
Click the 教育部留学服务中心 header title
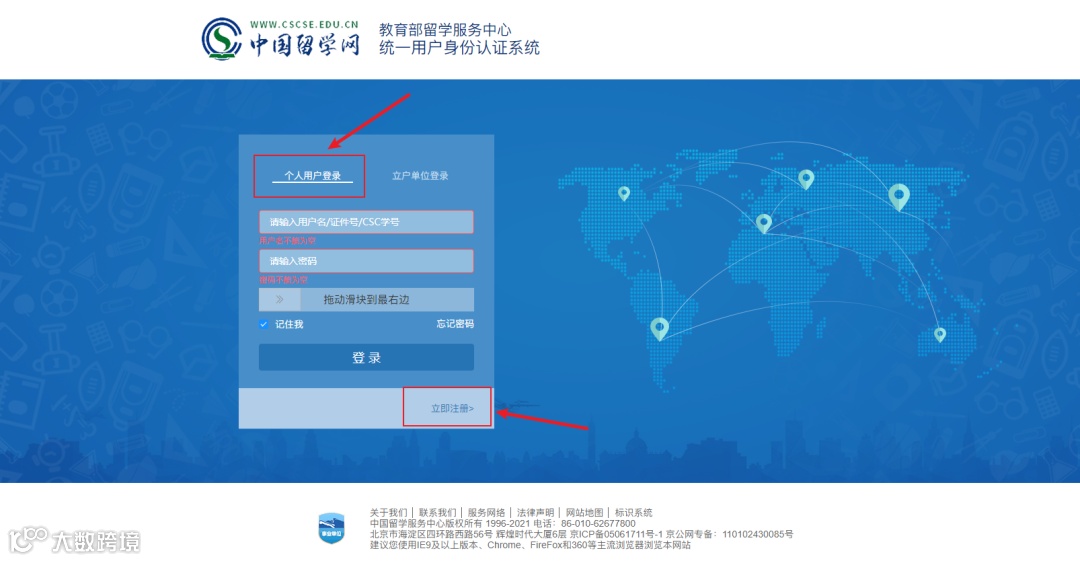[445, 30]
